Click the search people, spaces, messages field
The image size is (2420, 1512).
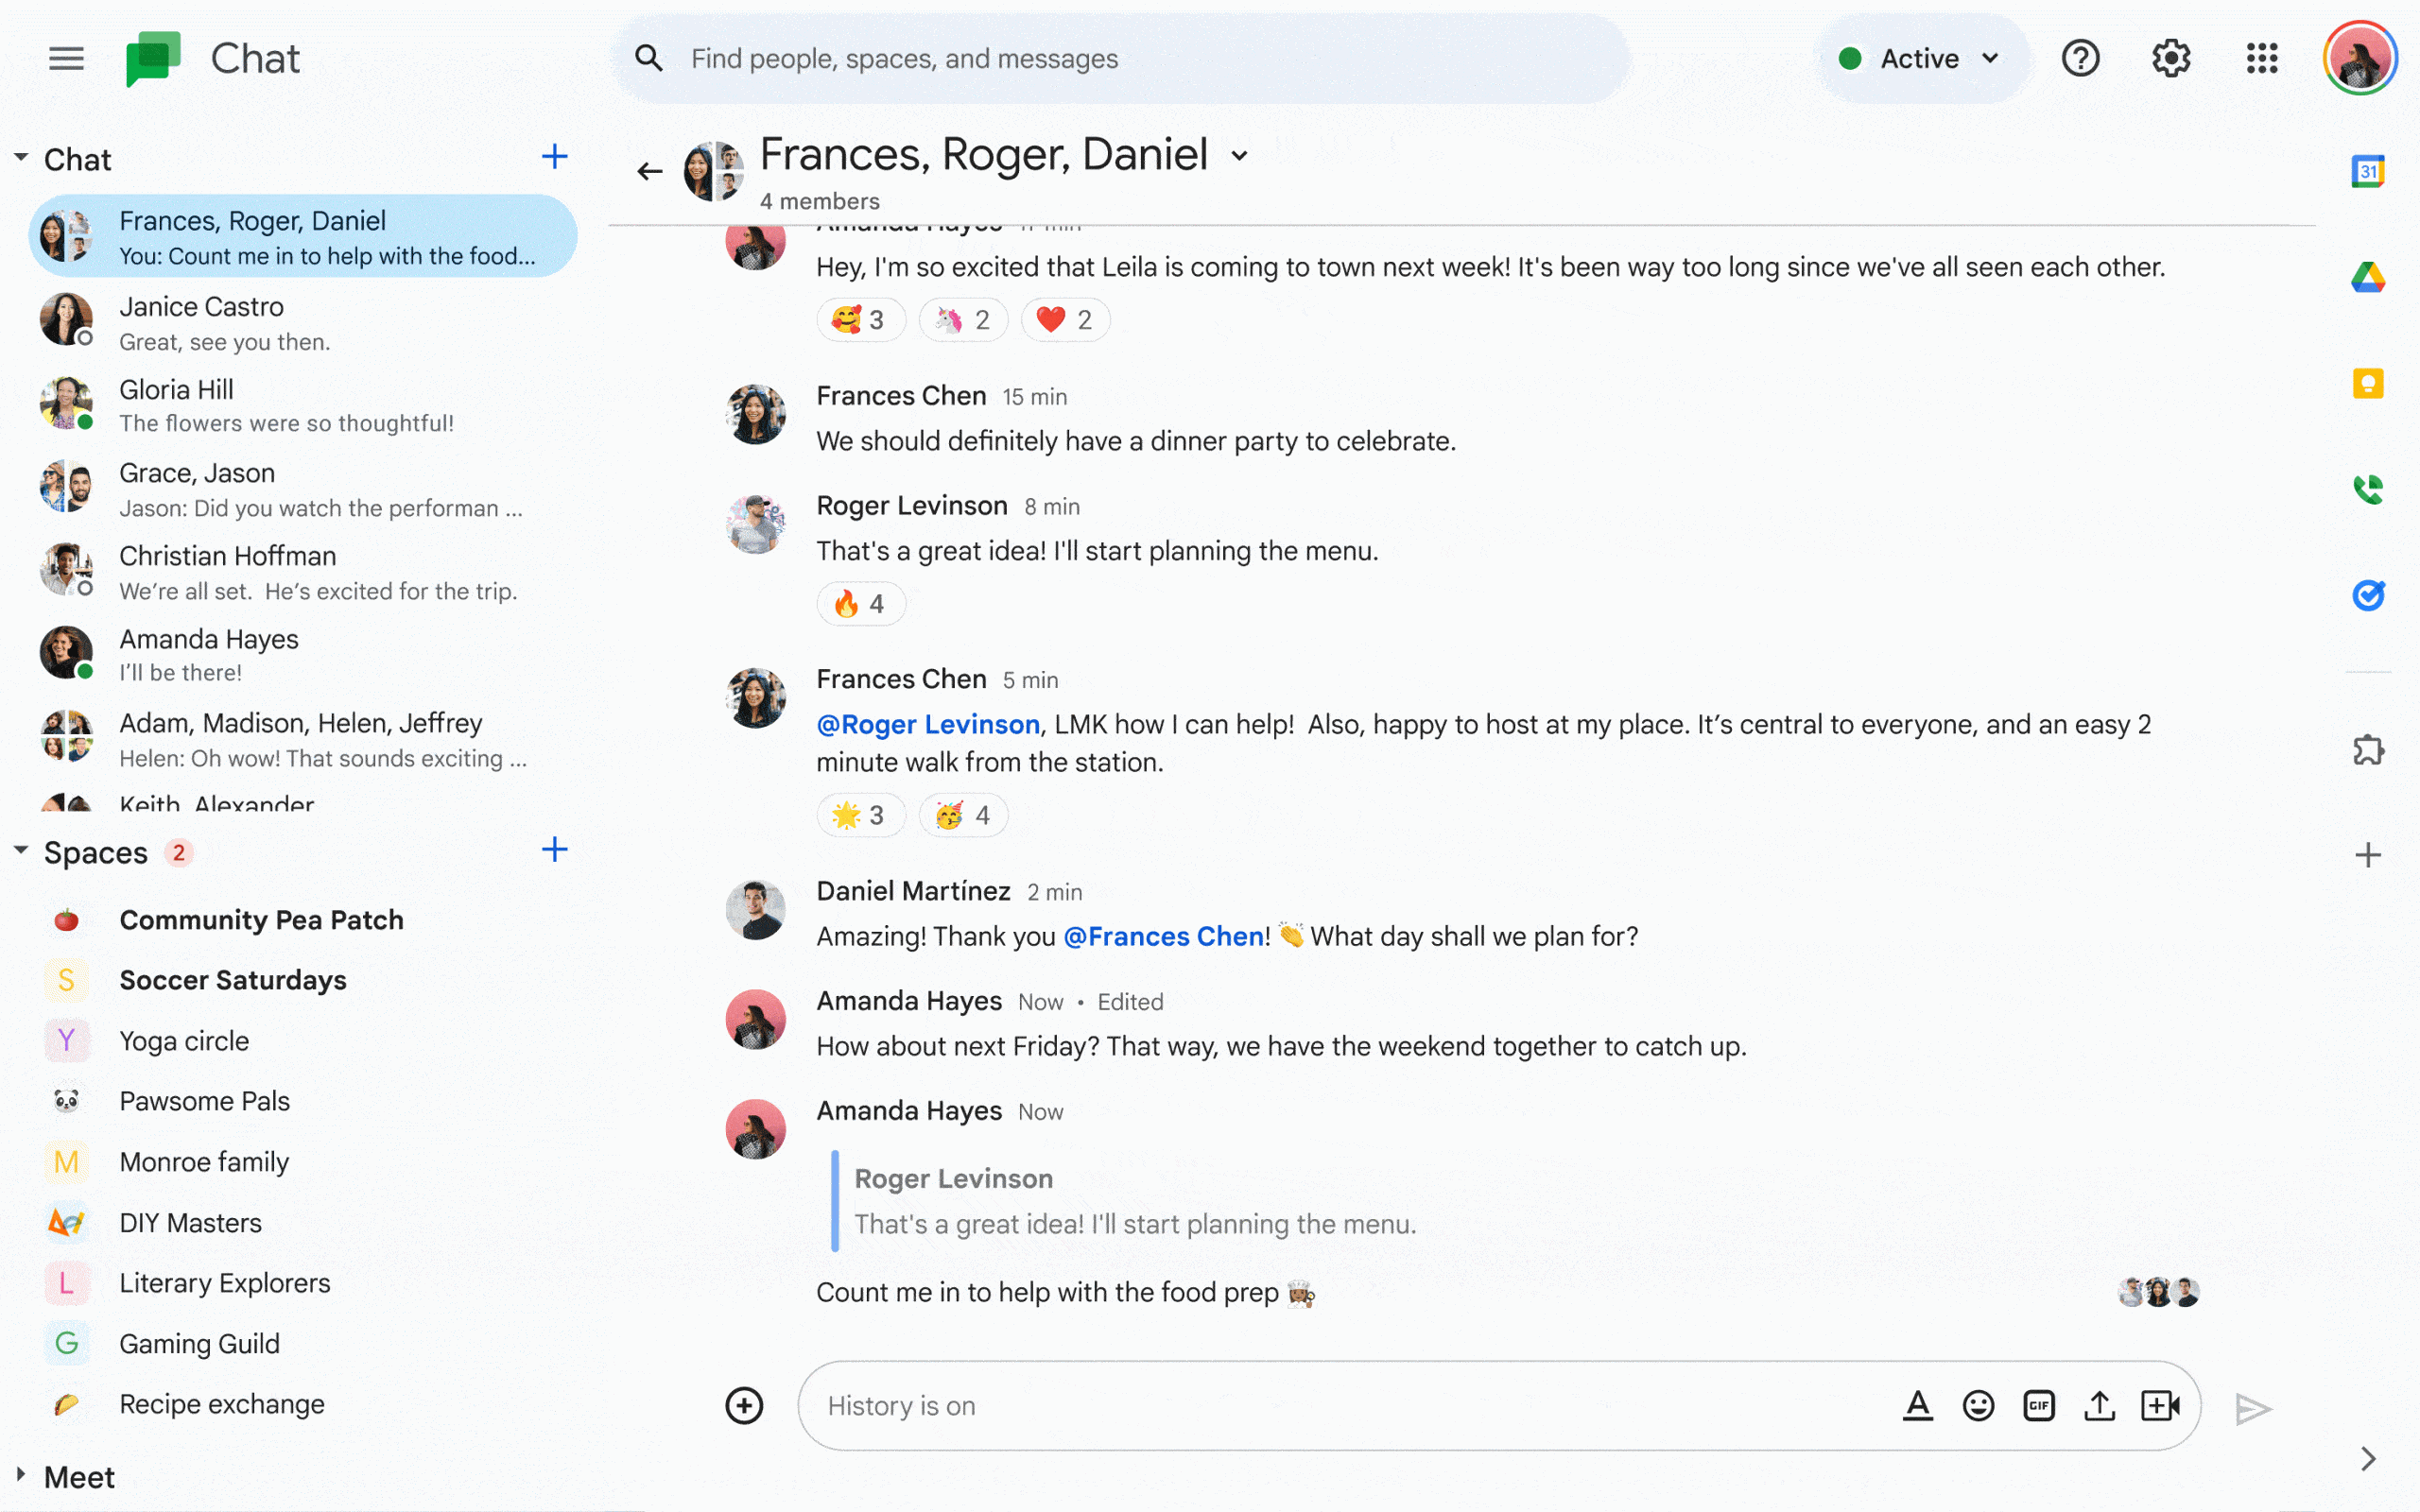1120,59
